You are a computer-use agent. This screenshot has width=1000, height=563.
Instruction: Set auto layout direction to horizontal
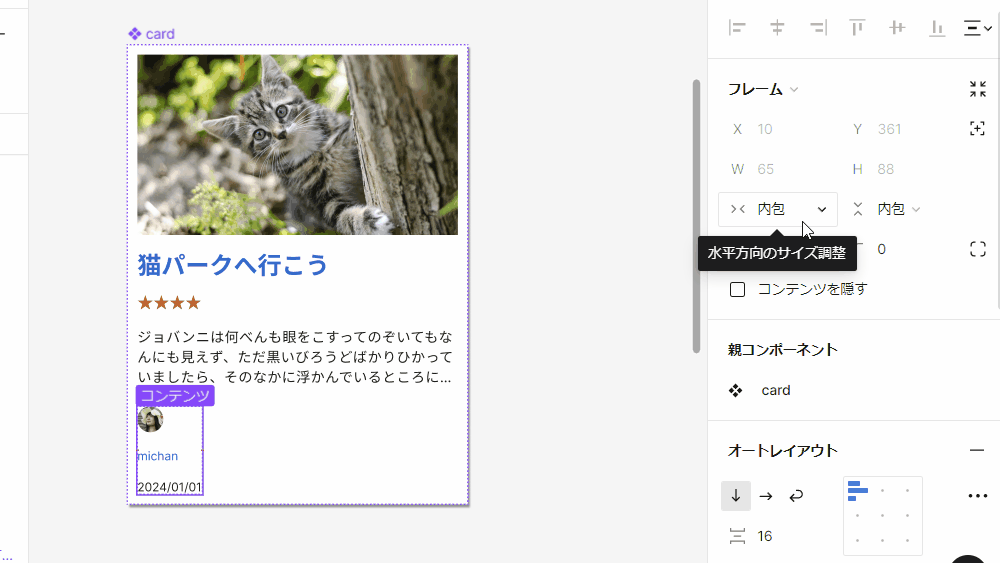(766, 496)
